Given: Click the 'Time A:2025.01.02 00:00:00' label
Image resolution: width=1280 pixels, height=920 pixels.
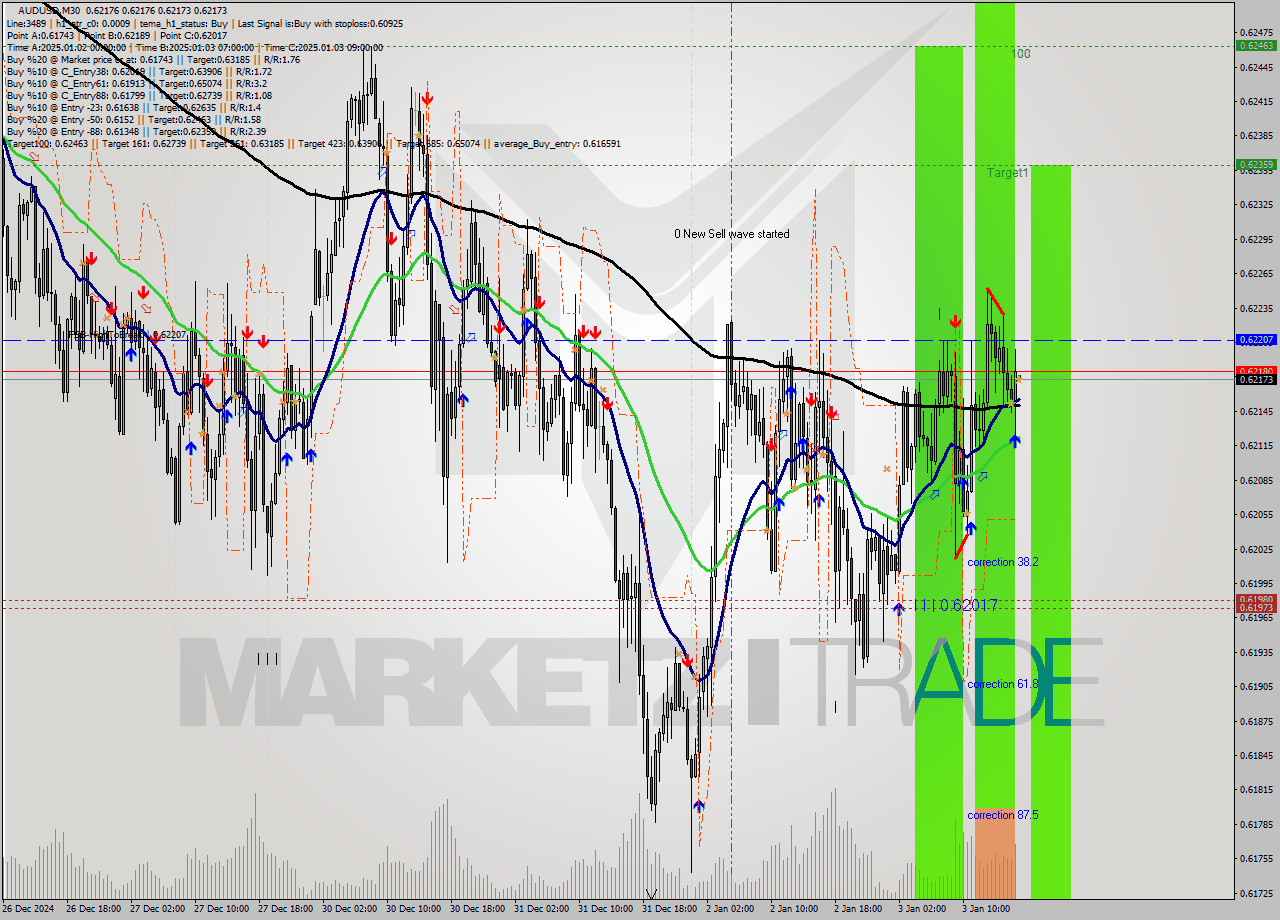Looking at the screenshot, I should [x=66, y=47].
